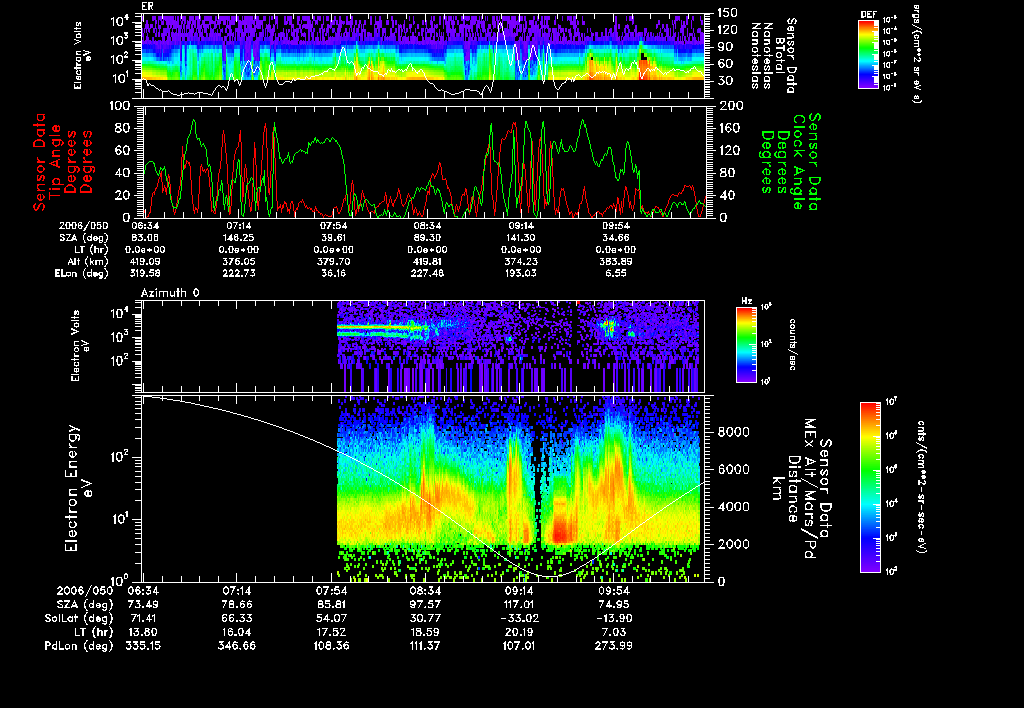Select SolLat value 54.07
Viewport: 1024px width, 708px height.
click(x=331, y=618)
